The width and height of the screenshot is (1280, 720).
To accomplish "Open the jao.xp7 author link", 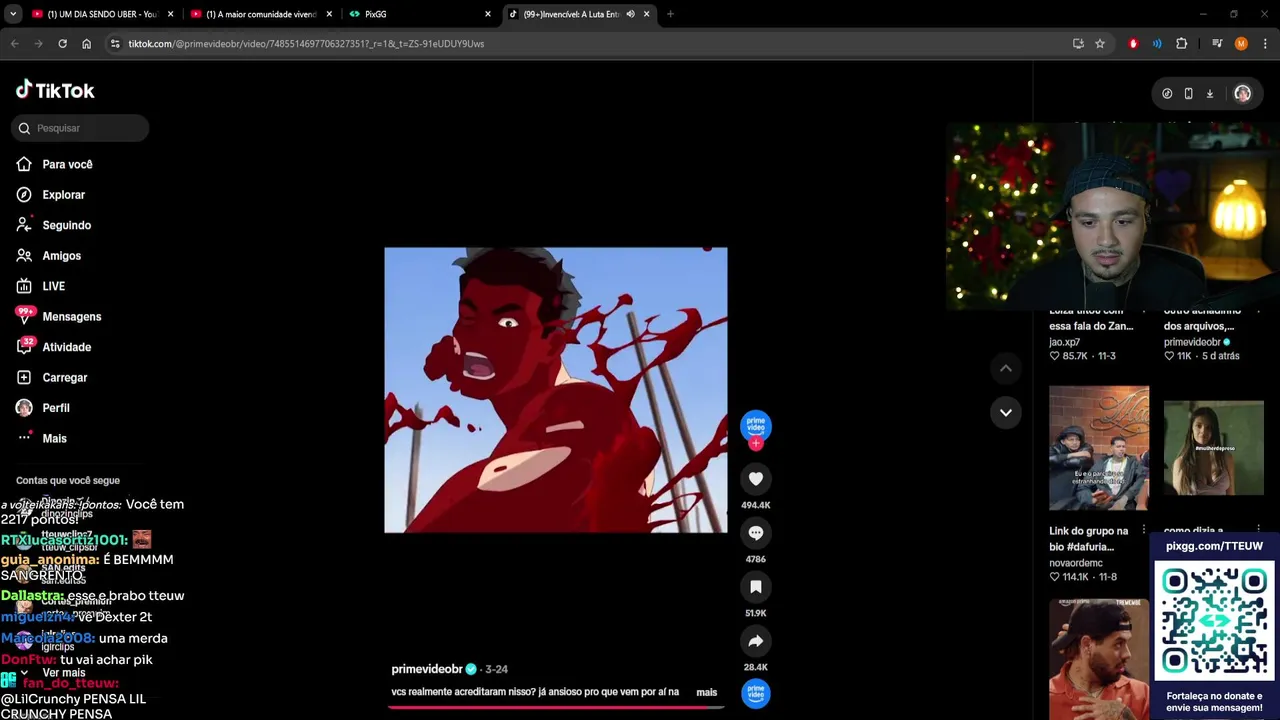I will click(1064, 342).
